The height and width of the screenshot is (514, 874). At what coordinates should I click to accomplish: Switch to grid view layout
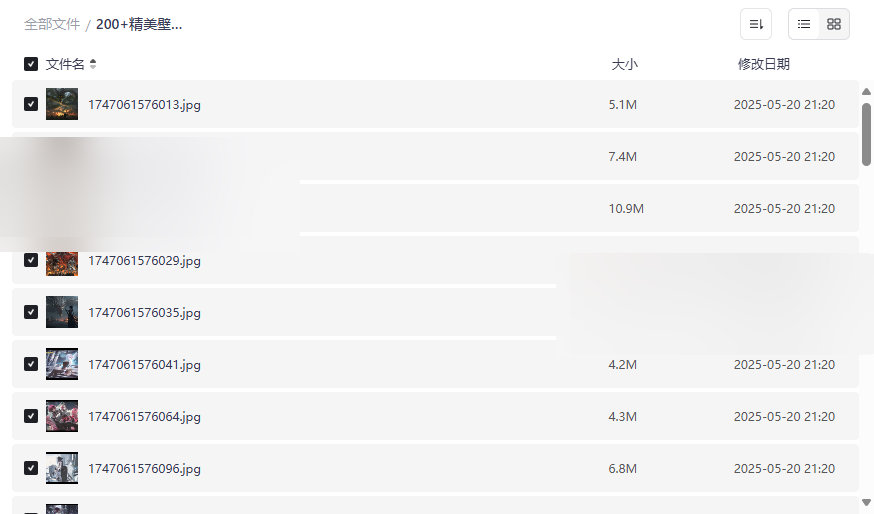click(x=834, y=24)
